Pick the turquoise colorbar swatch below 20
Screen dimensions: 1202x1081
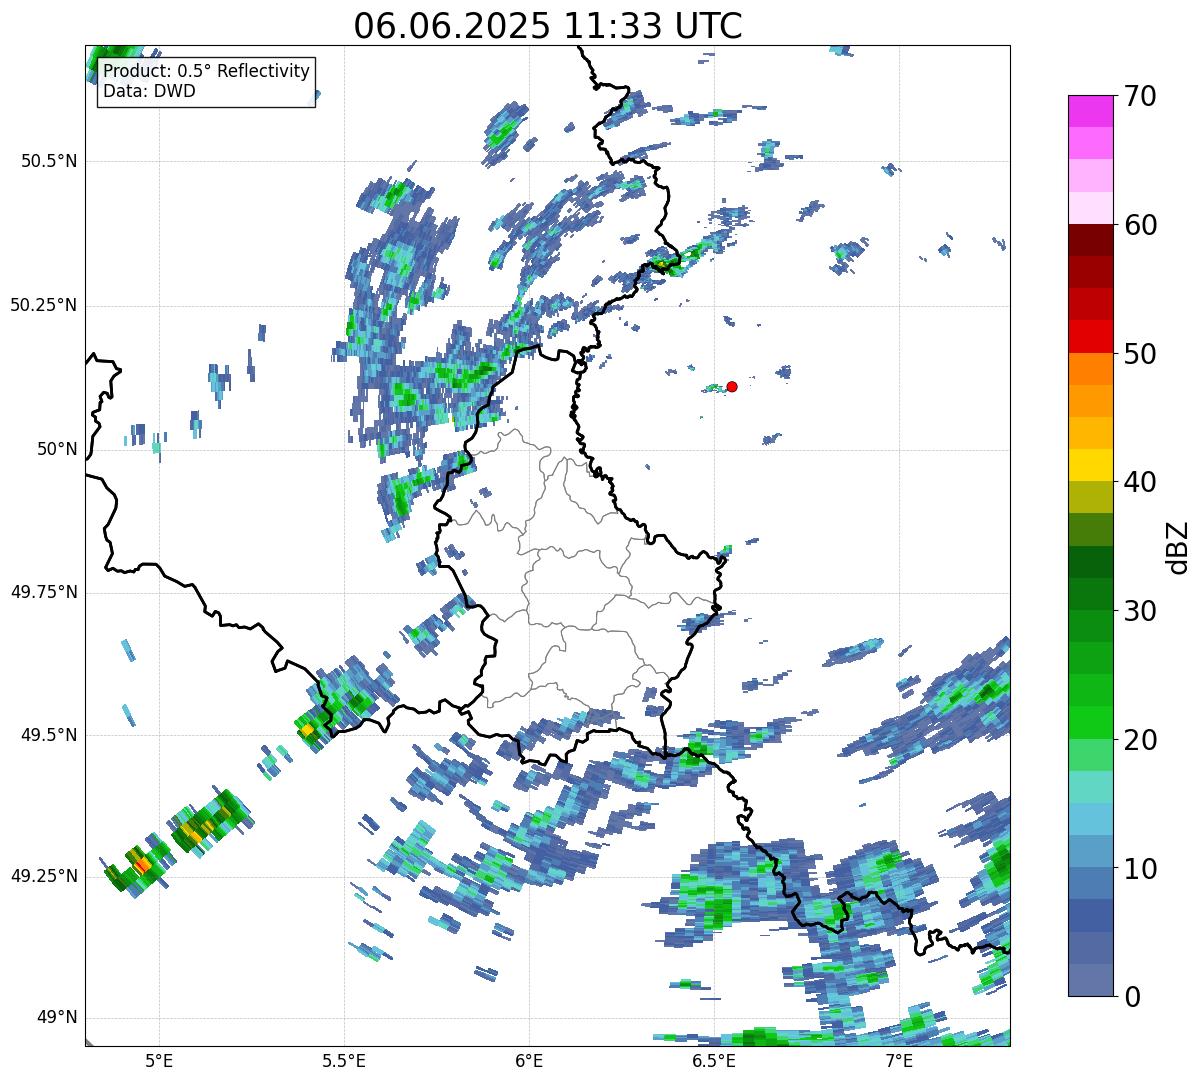pos(1091,787)
